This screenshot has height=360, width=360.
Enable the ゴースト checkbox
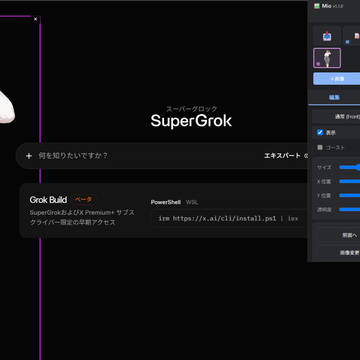coord(320,147)
